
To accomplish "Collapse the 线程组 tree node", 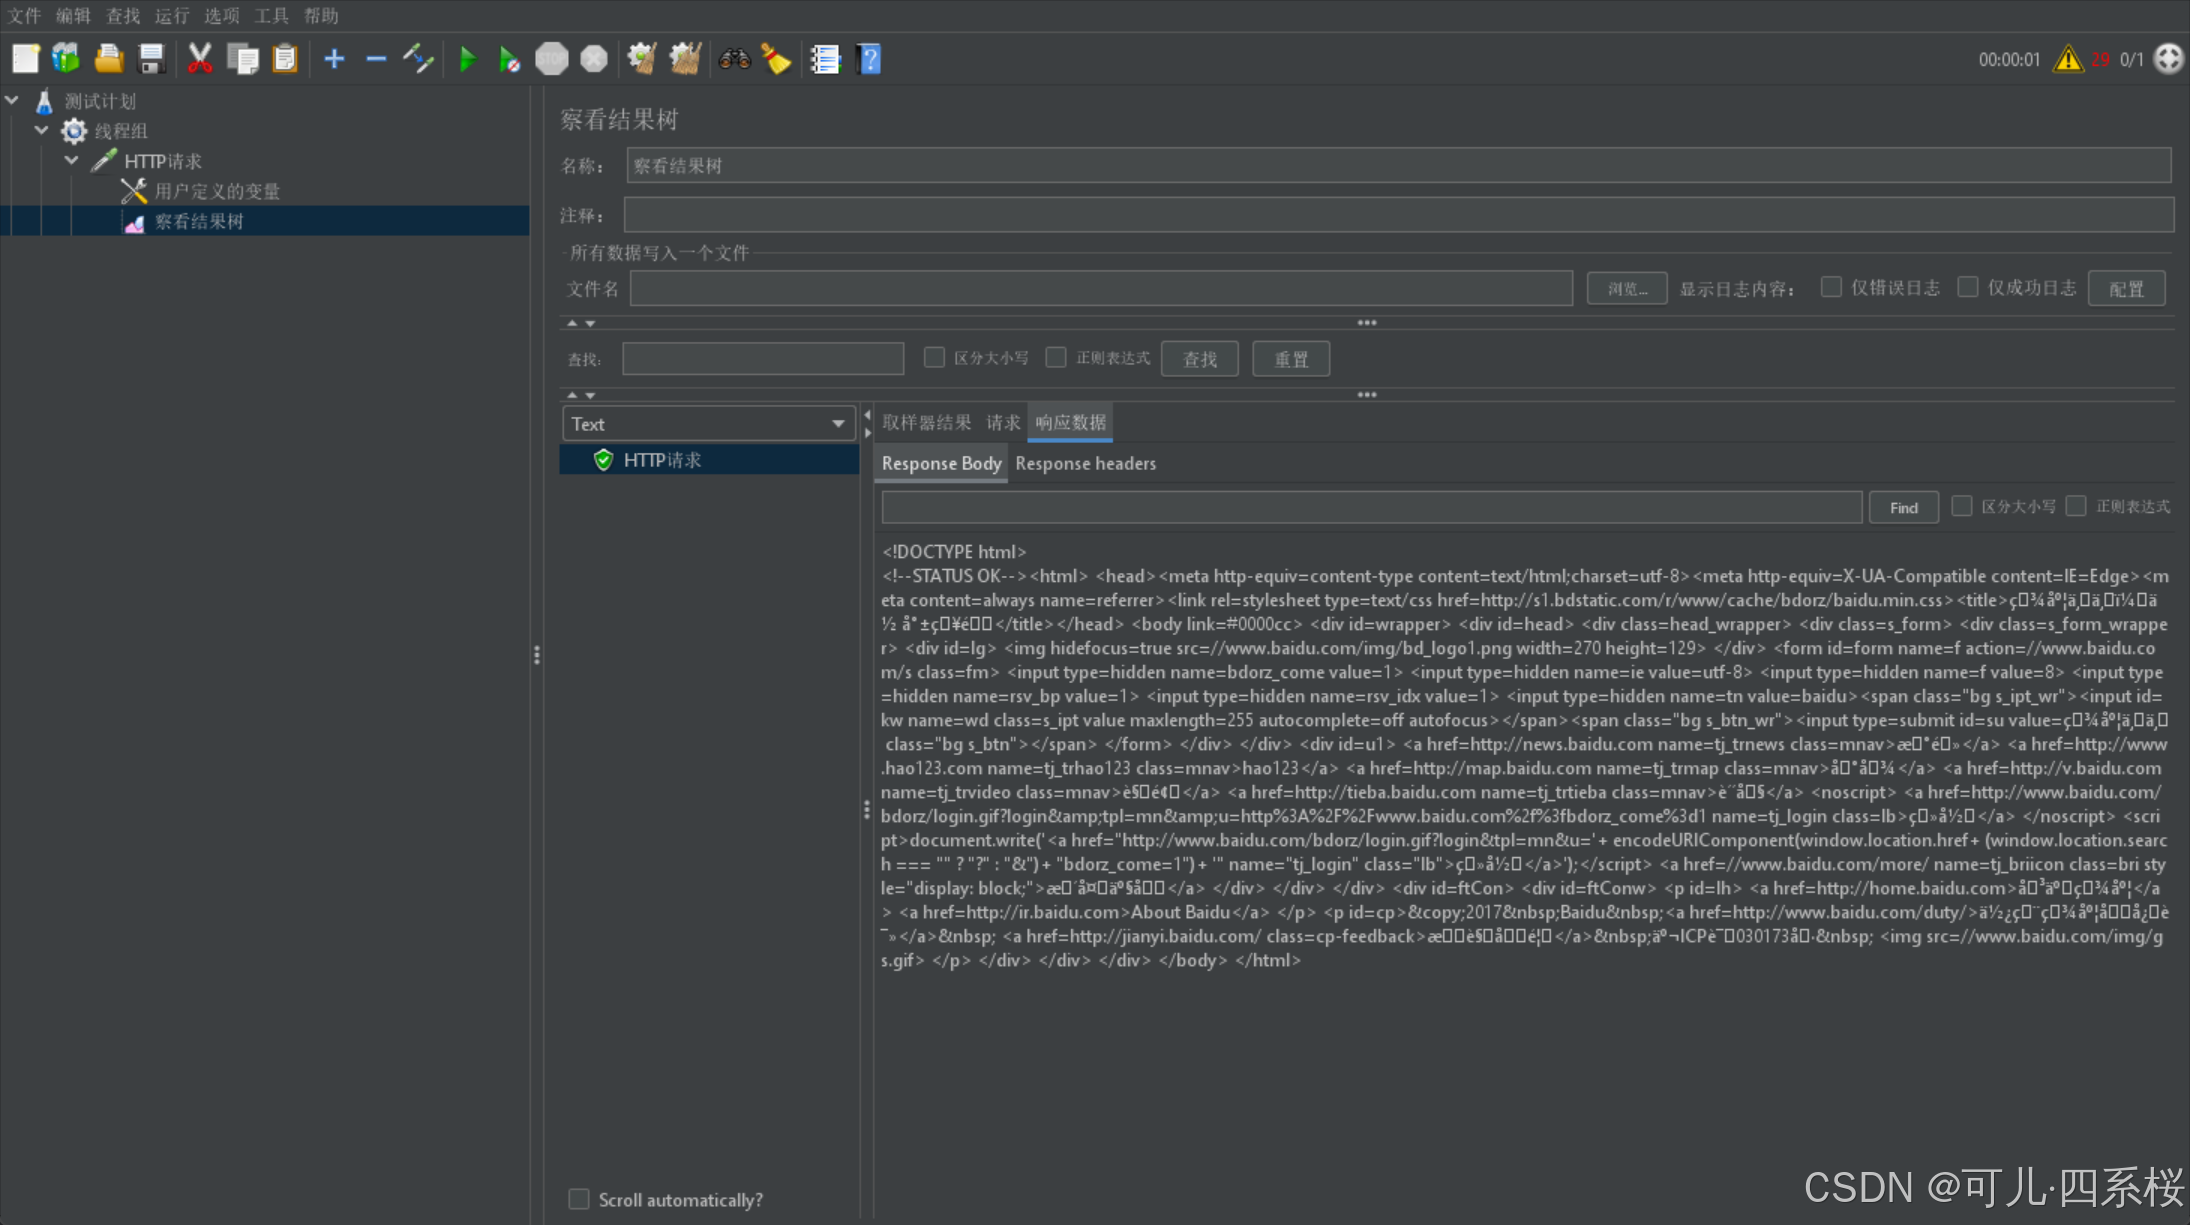I will (x=42, y=131).
